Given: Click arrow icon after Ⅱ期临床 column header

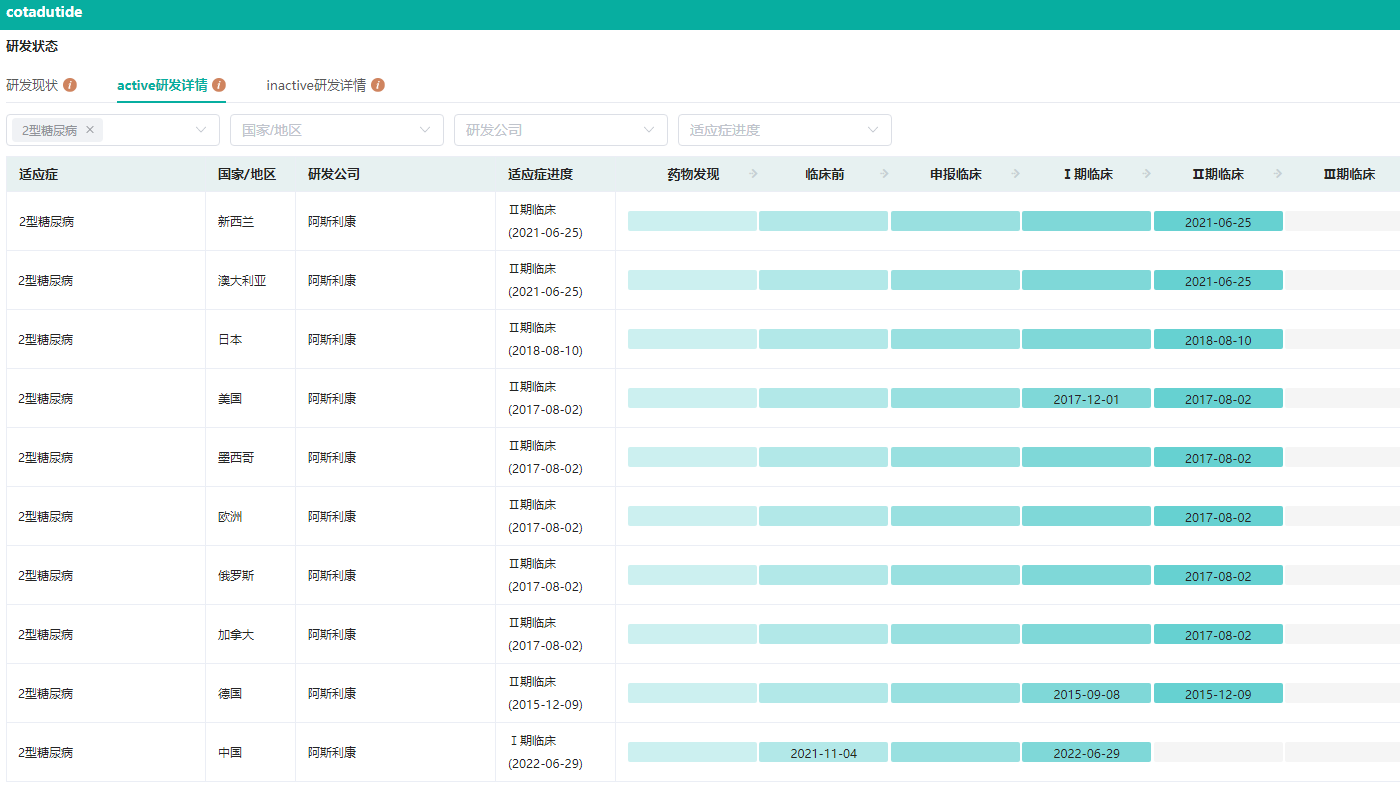Looking at the screenshot, I should point(1278,174).
